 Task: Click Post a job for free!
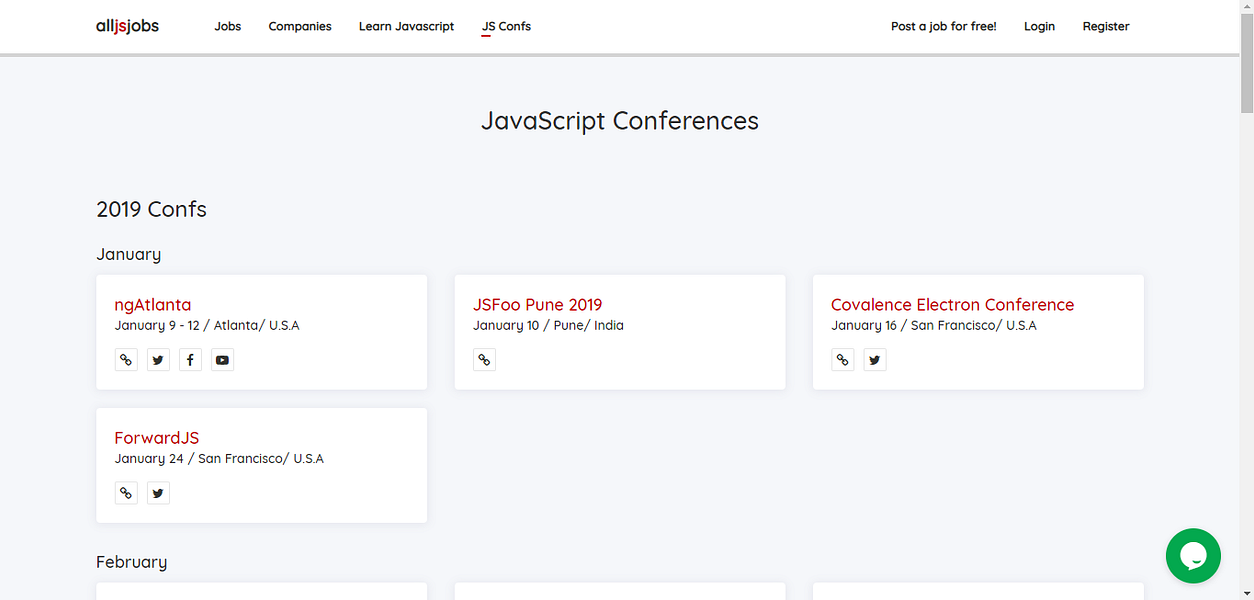tap(944, 26)
